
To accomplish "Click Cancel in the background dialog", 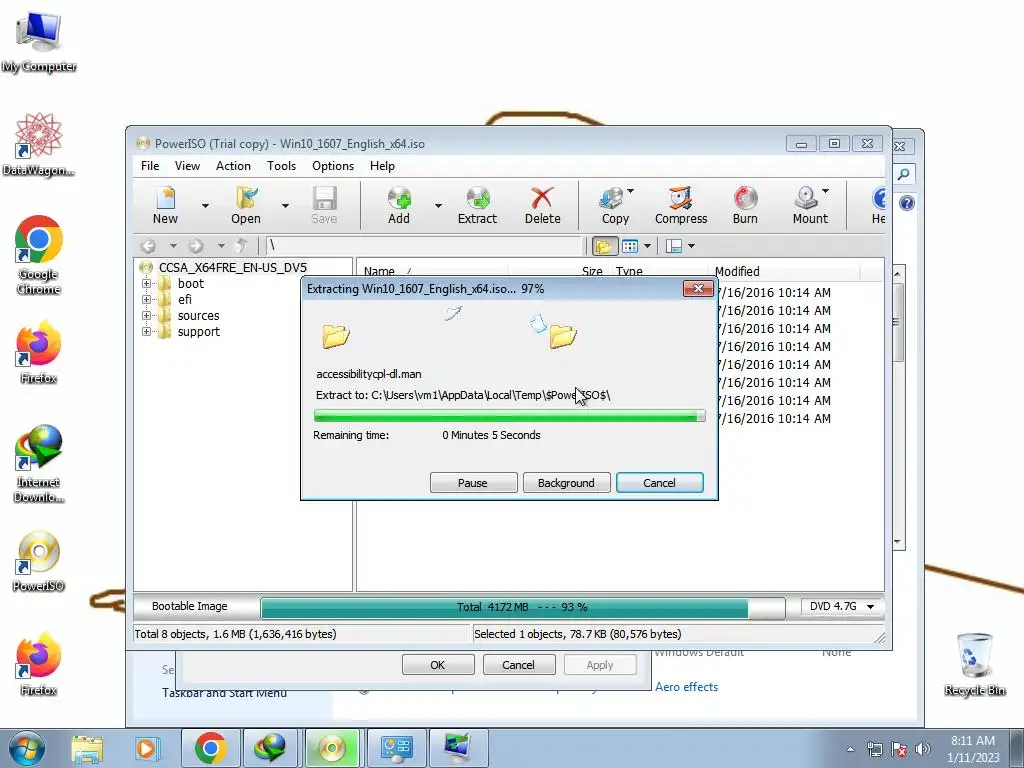I will 519,665.
